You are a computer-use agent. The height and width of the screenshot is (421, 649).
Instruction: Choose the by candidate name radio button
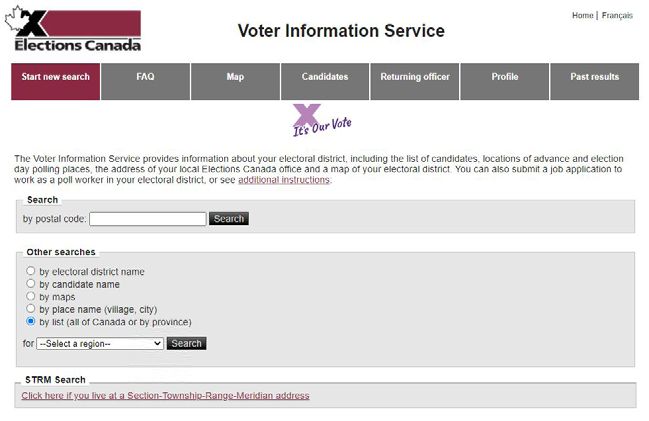pos(31,284)
